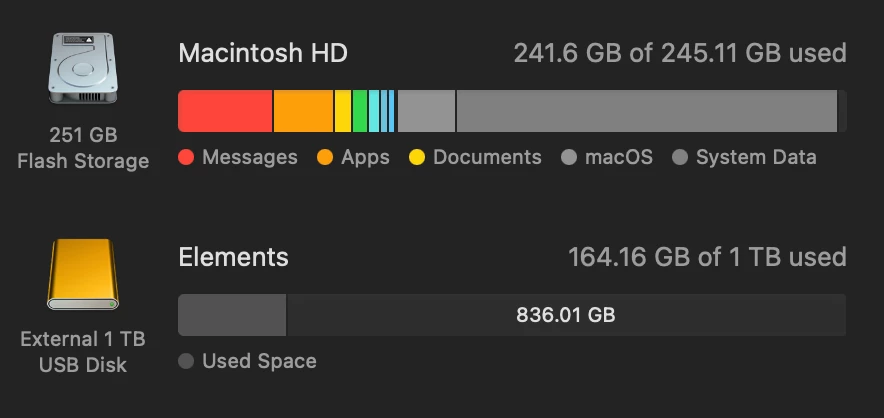Select the large System Data bar segment

647,111
